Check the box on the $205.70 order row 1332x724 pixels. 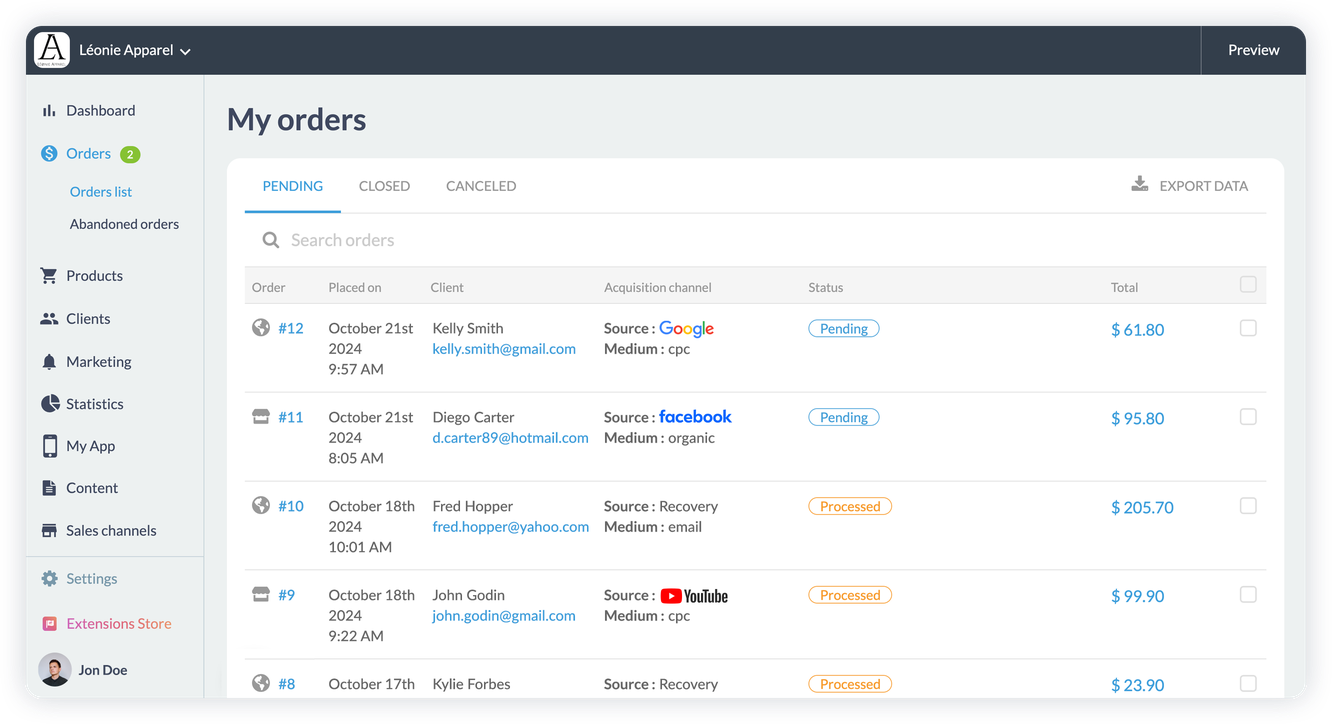click(x=1248, y=505)
